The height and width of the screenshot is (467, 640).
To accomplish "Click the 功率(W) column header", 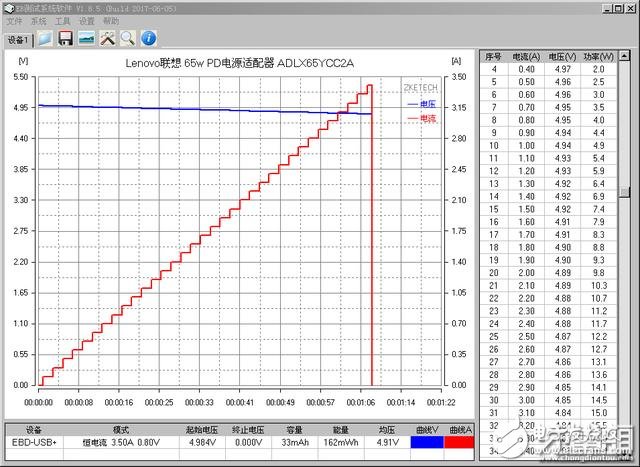I will (x=597, y=57).
